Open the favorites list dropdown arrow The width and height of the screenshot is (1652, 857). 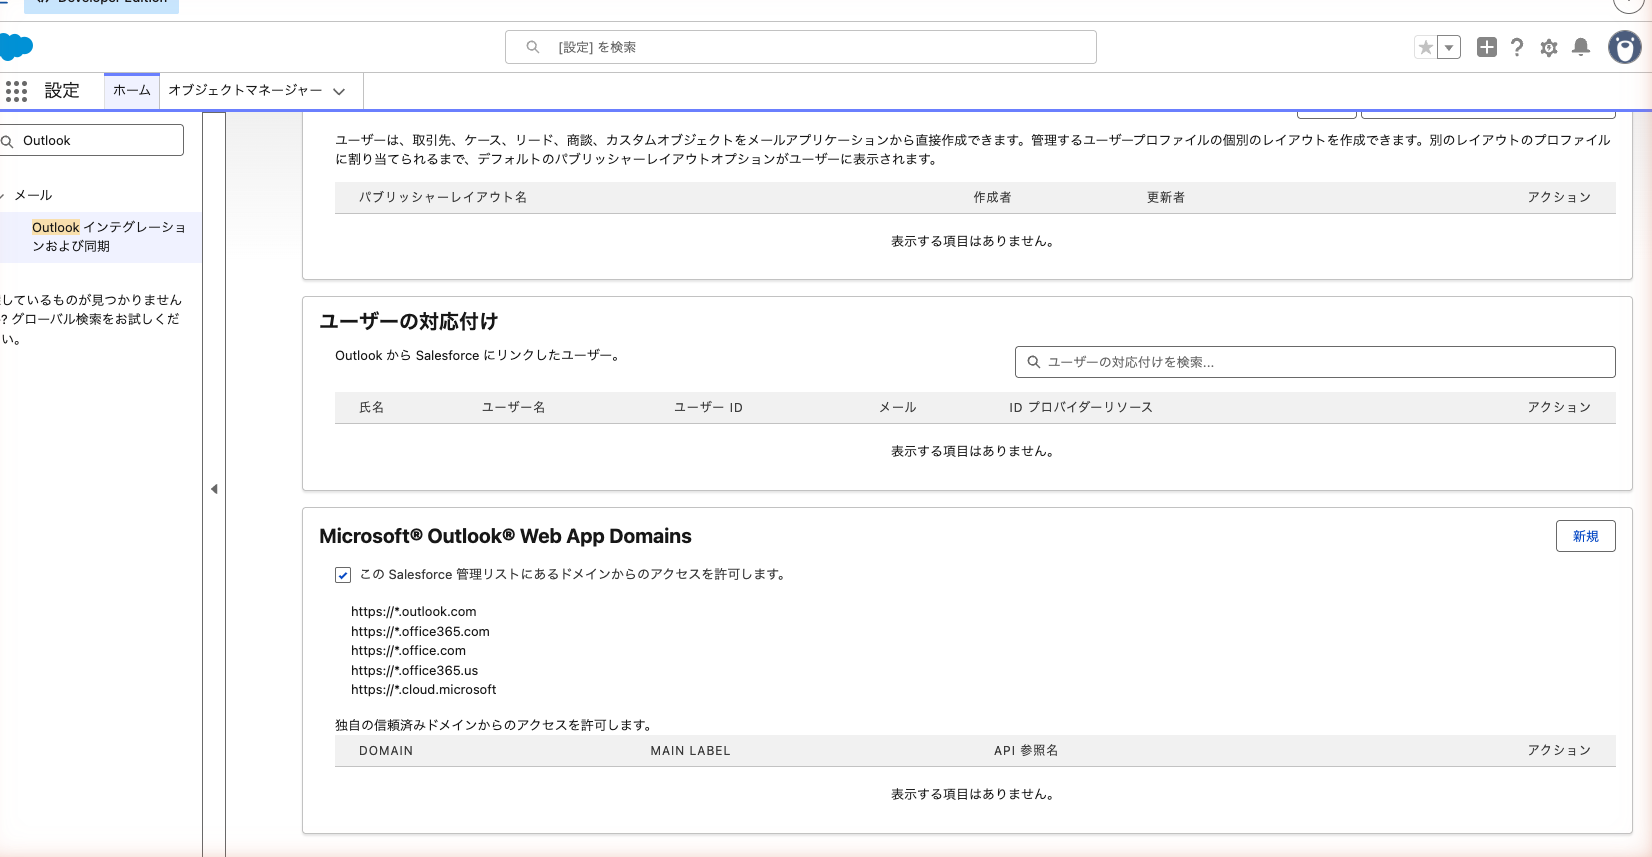pyautogui.click(x=1449, y=47)
